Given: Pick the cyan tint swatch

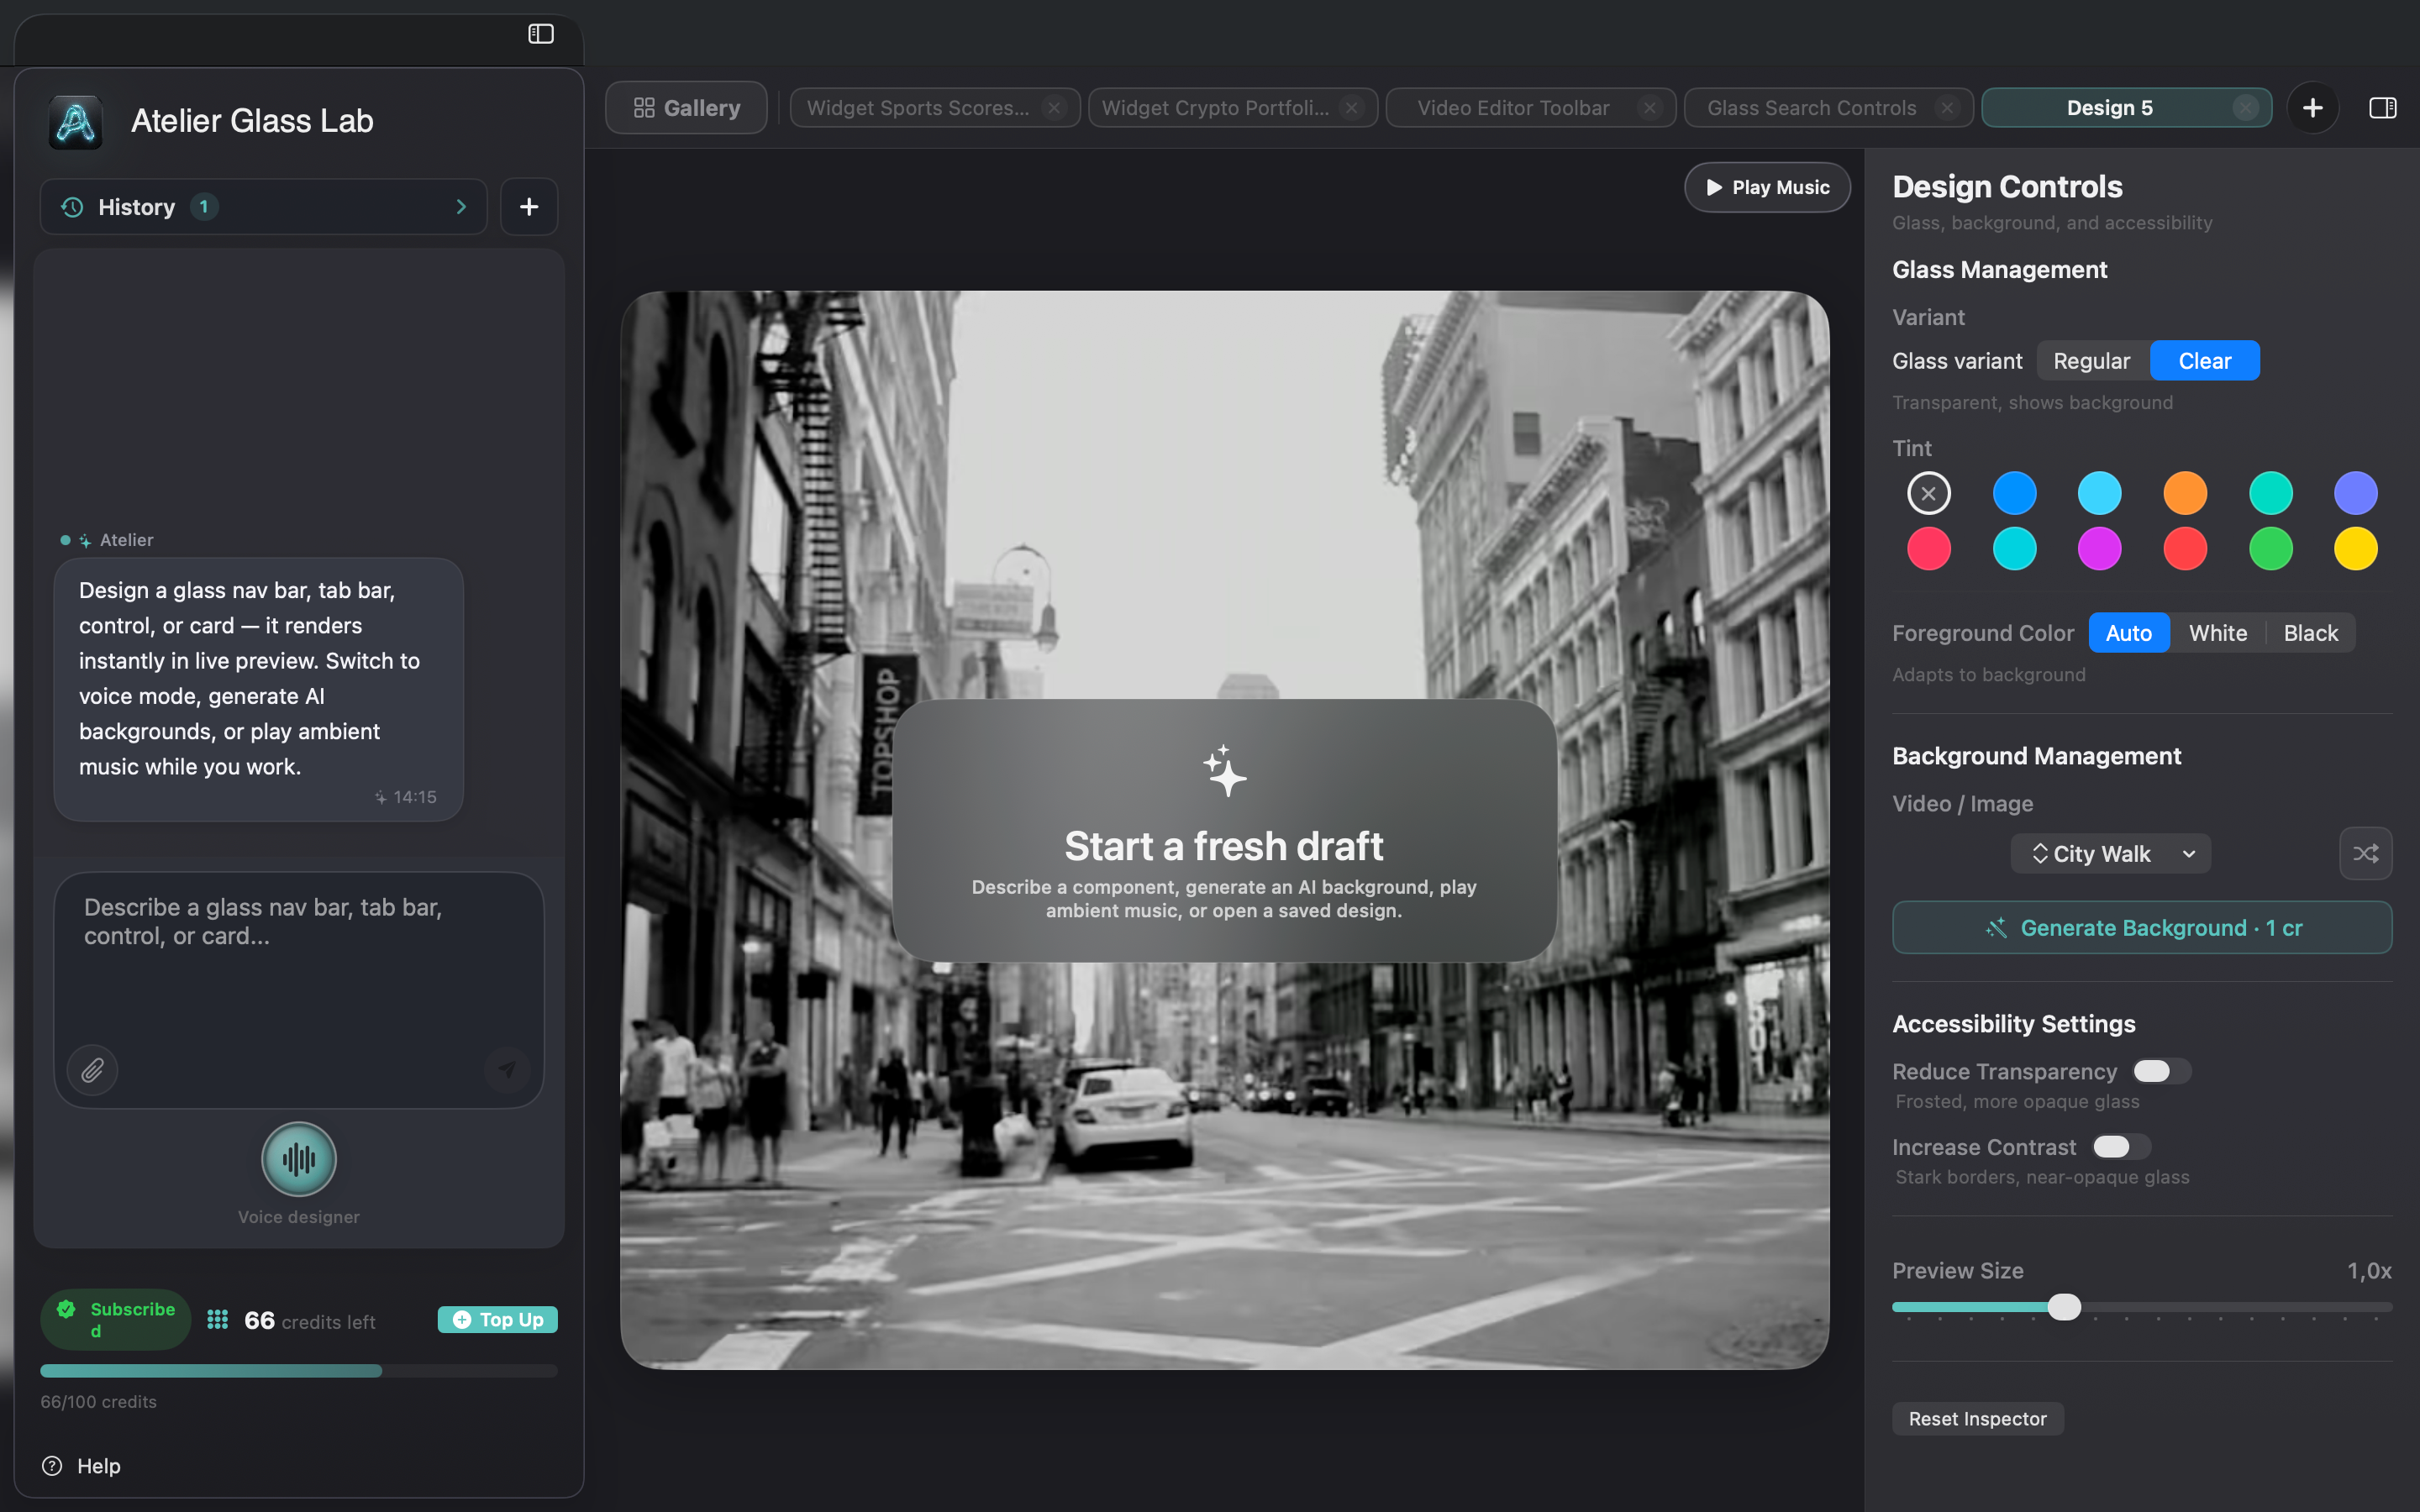Looking at the screenshot, I should pos(2014,549).
